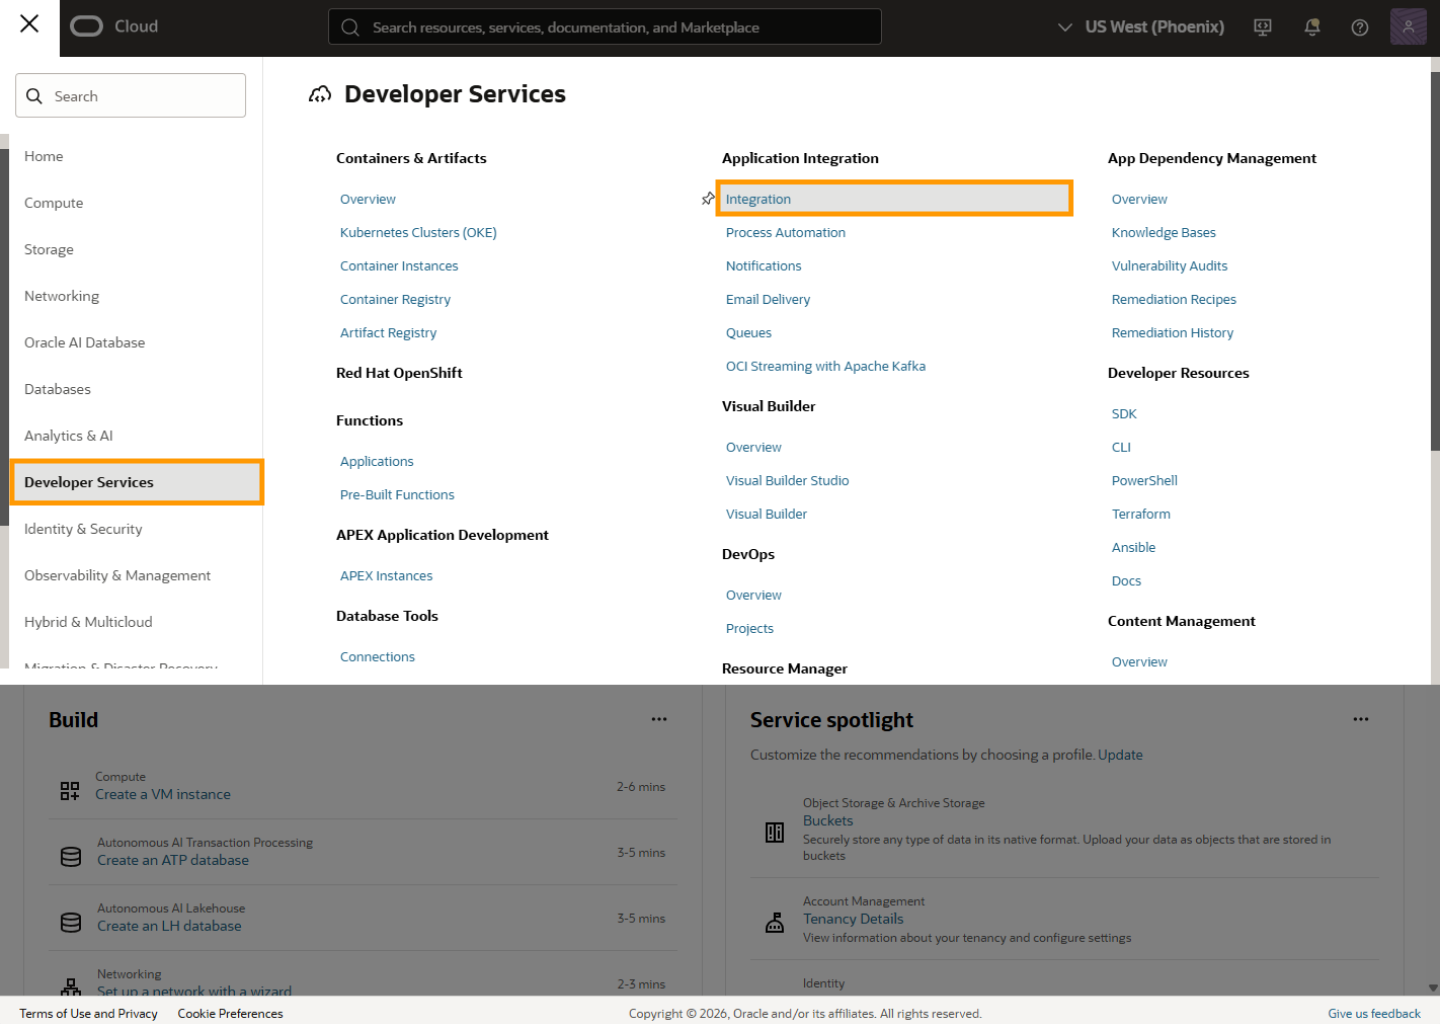Open Container Instances

pyautogui.click(x=399, y=266)
